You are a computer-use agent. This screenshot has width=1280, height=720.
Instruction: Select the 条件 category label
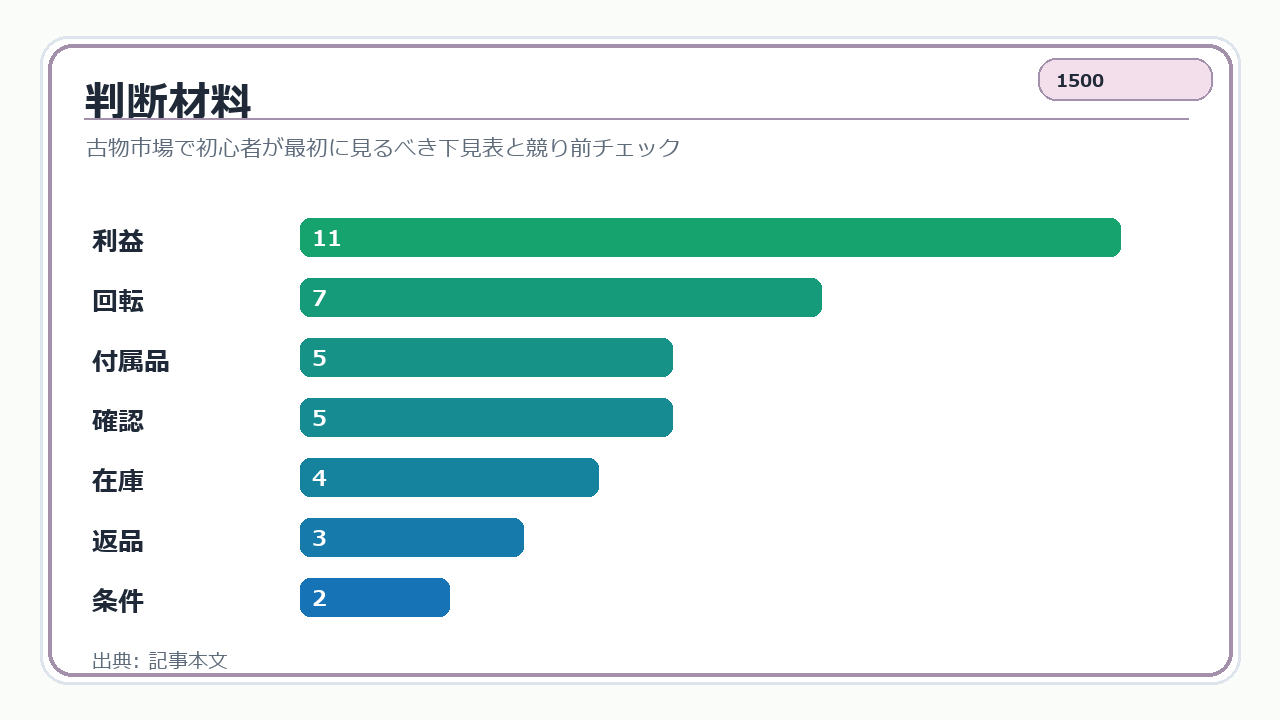coord(118,601)
